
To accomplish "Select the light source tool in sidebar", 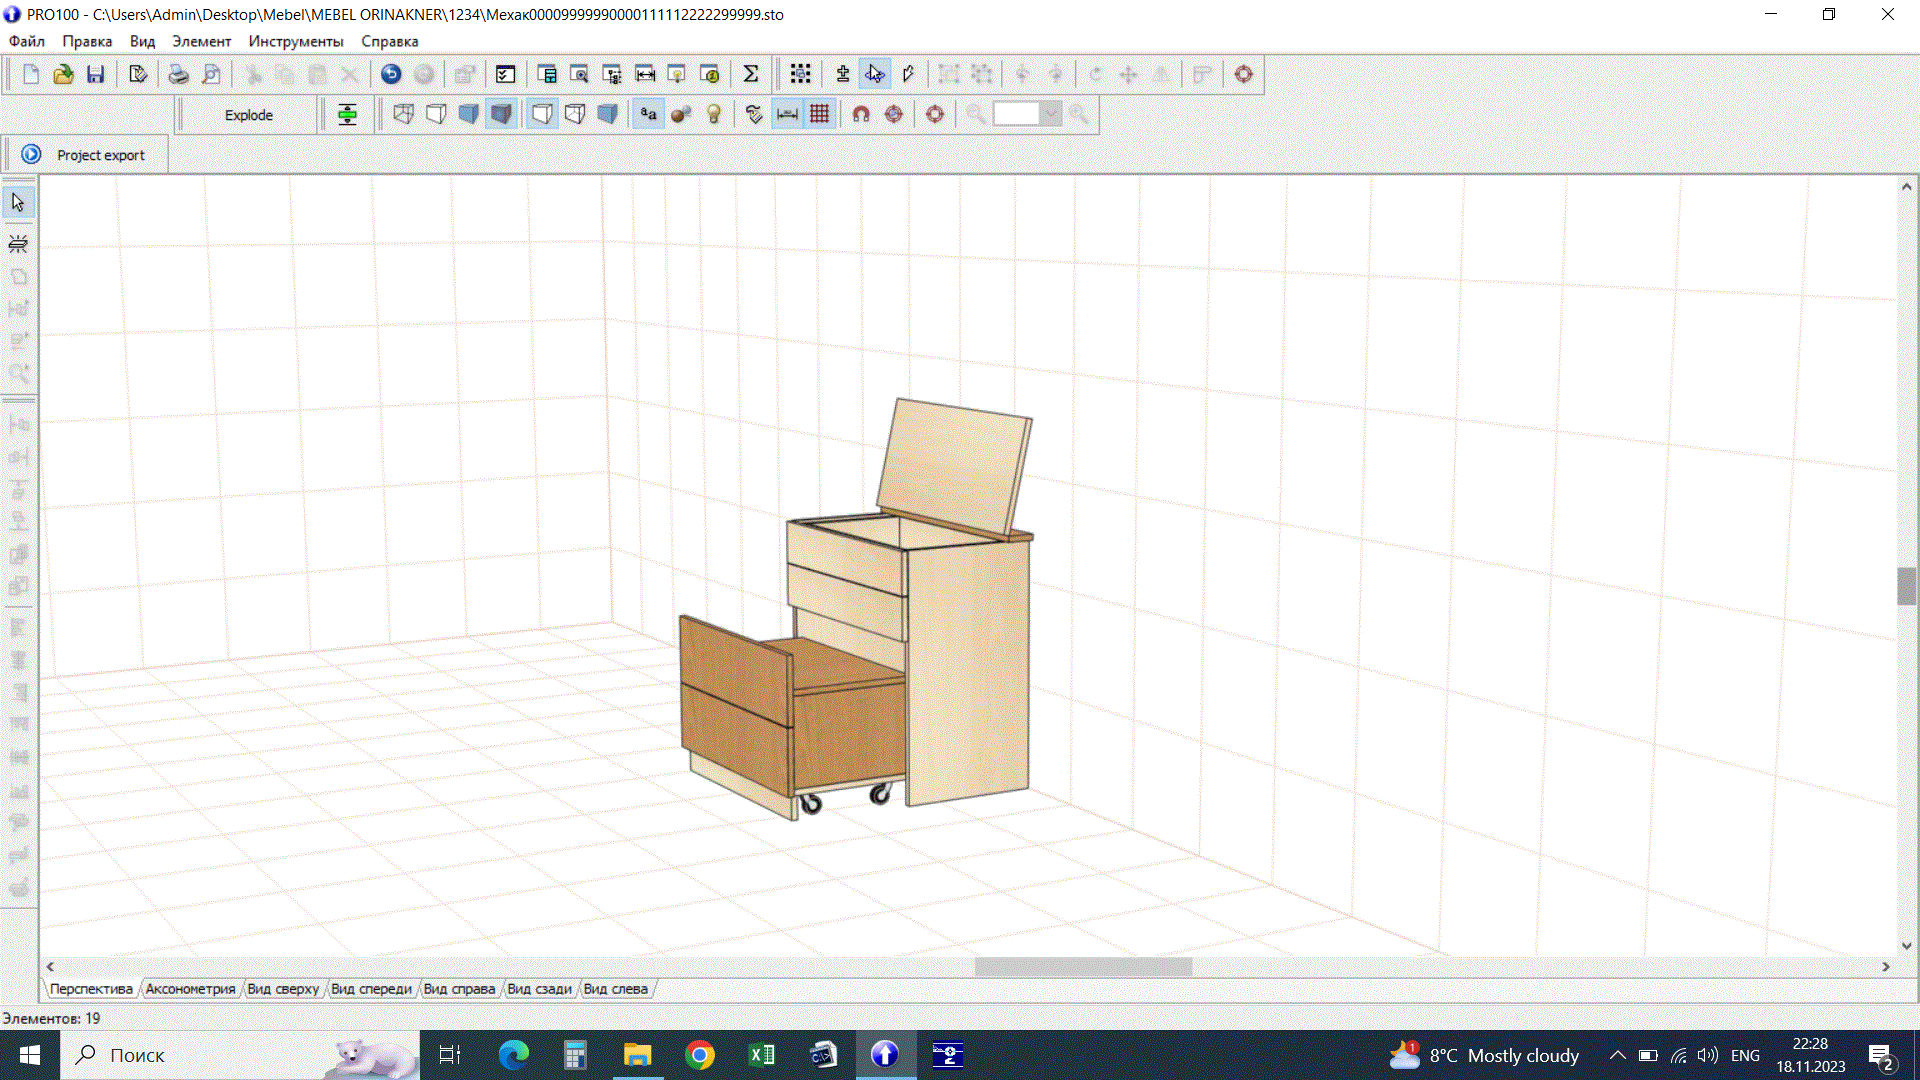I will (17, 242).
